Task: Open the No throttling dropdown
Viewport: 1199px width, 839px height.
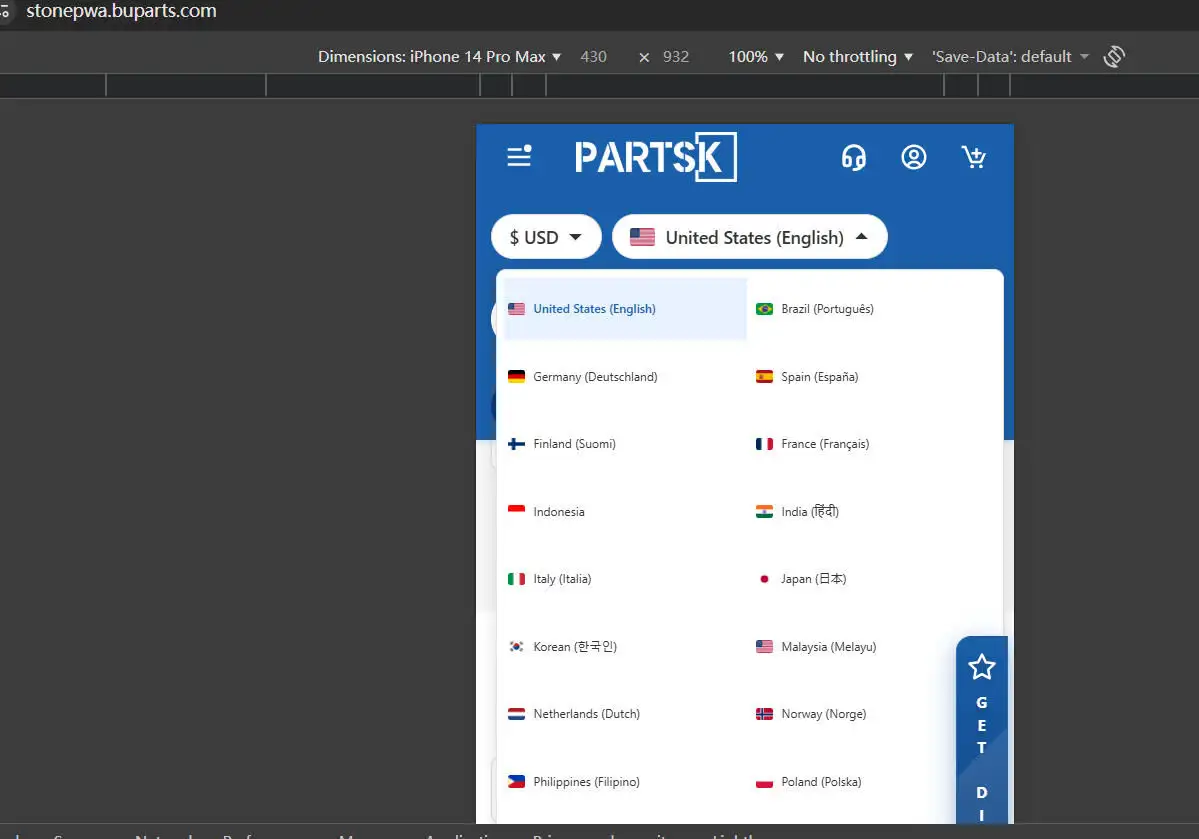Action: [x=857, y=57]
